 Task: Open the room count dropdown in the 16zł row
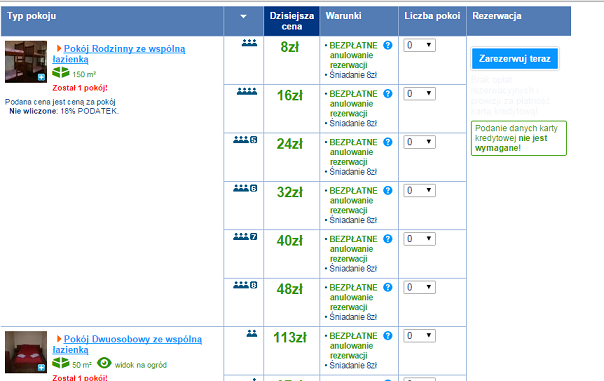419,94
